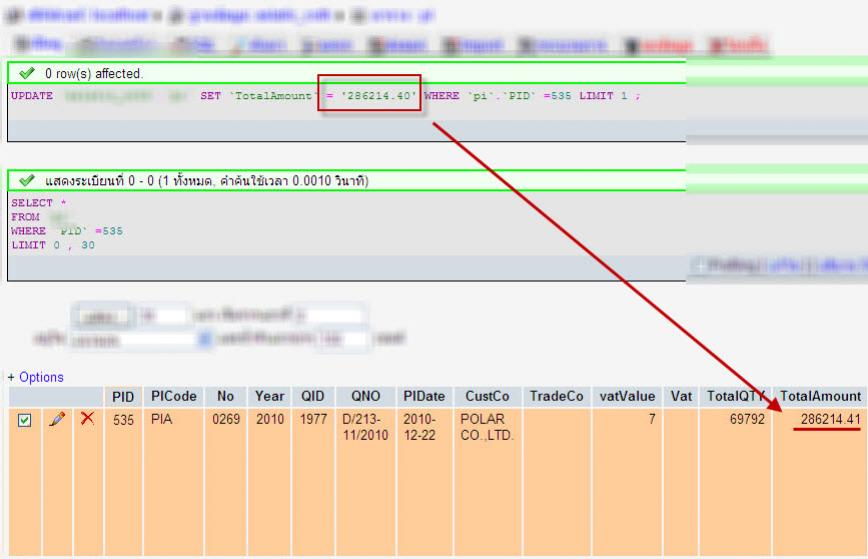This screenshot has width=868, height=559.
Task: Sort by the PID column header
Action: 123,397
